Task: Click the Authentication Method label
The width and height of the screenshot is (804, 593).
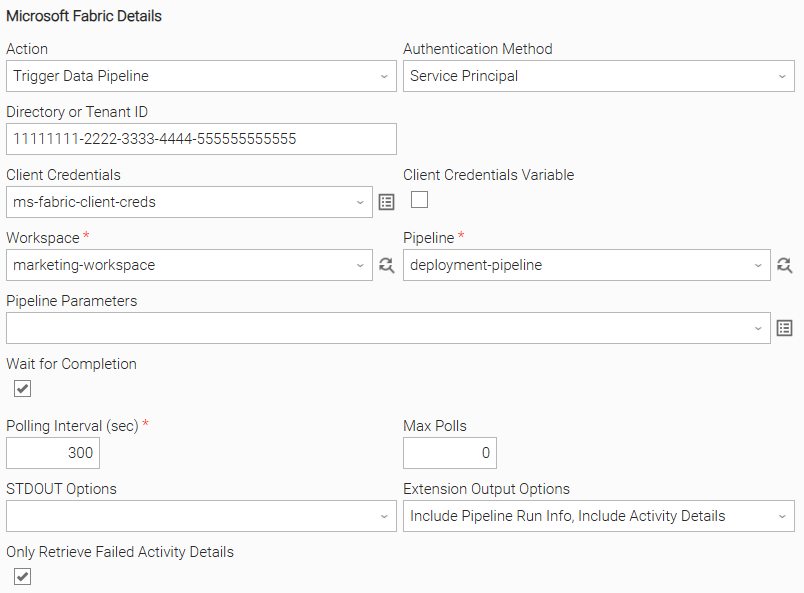Action: pos(478,49)
